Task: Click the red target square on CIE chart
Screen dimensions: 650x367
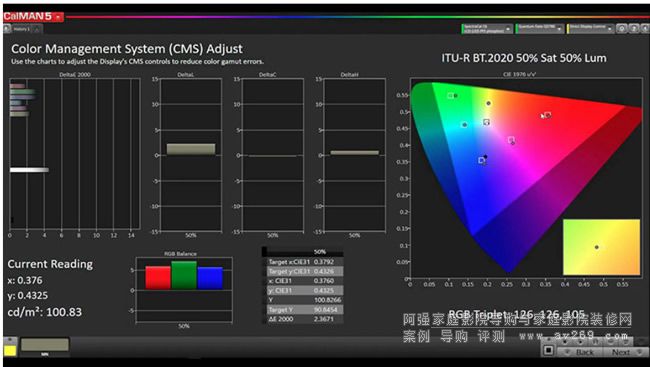Action: [548, 115]
